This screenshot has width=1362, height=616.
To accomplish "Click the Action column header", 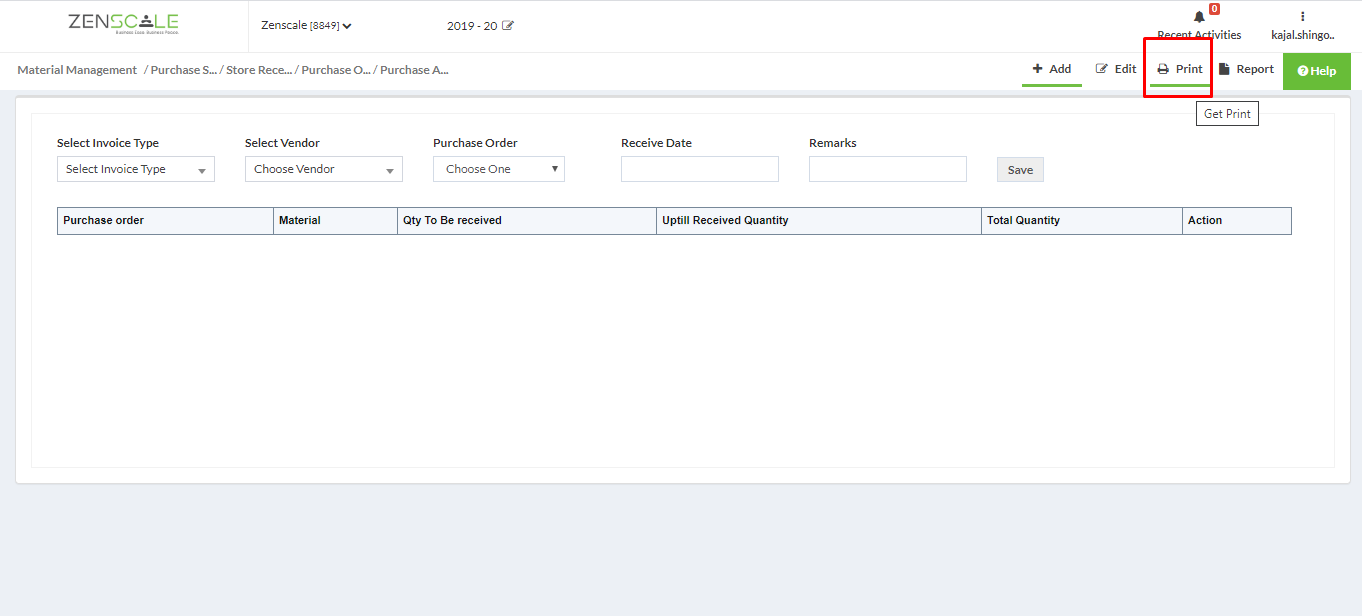I will coord(1237,221).
